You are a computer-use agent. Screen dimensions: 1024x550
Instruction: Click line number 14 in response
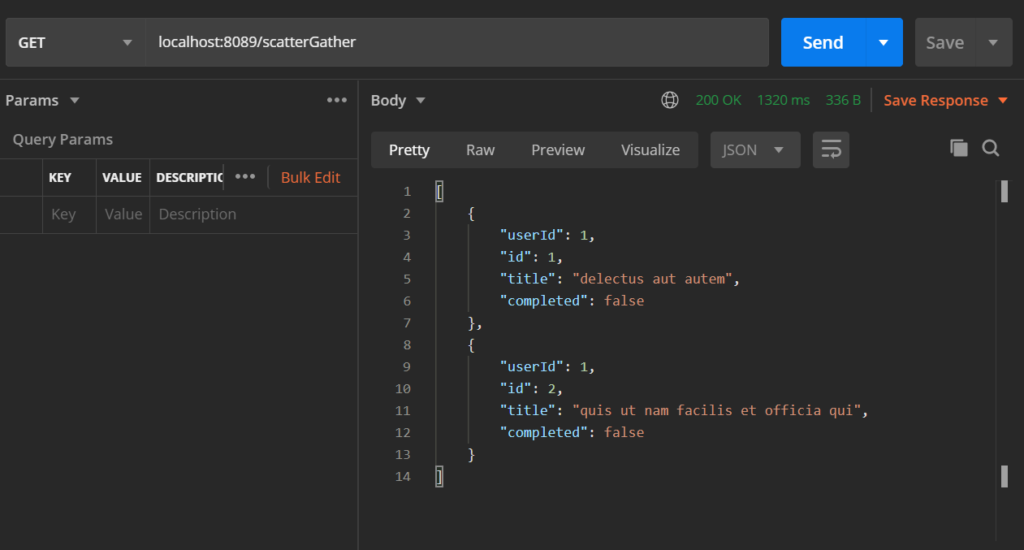tap(403, 476)
